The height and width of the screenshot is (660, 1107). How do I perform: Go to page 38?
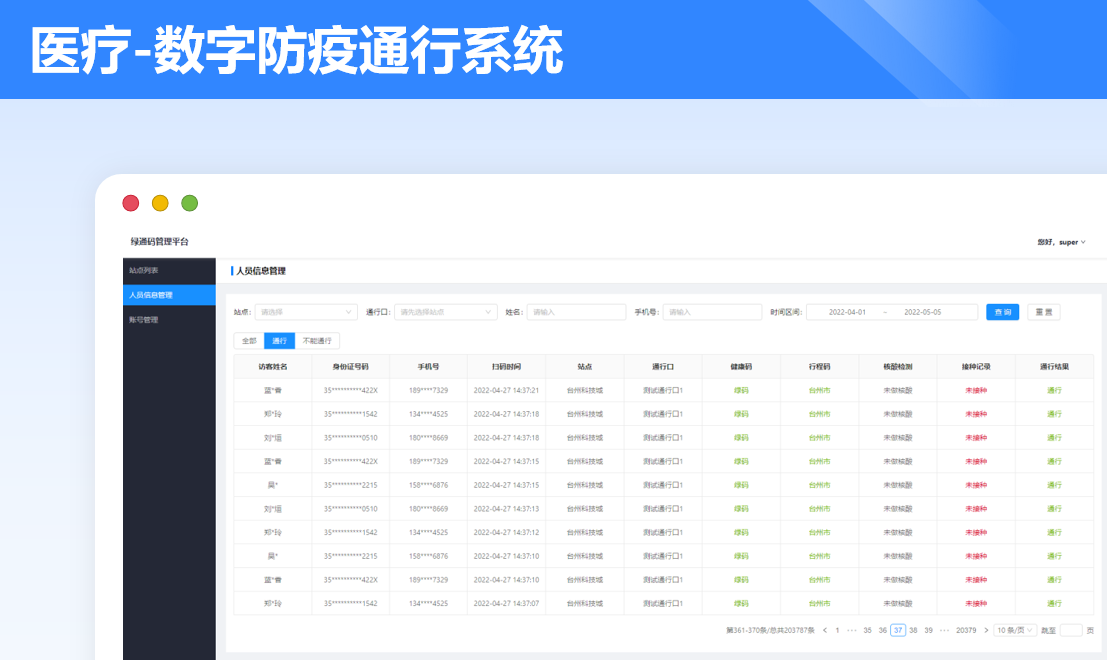click(914, 630)
